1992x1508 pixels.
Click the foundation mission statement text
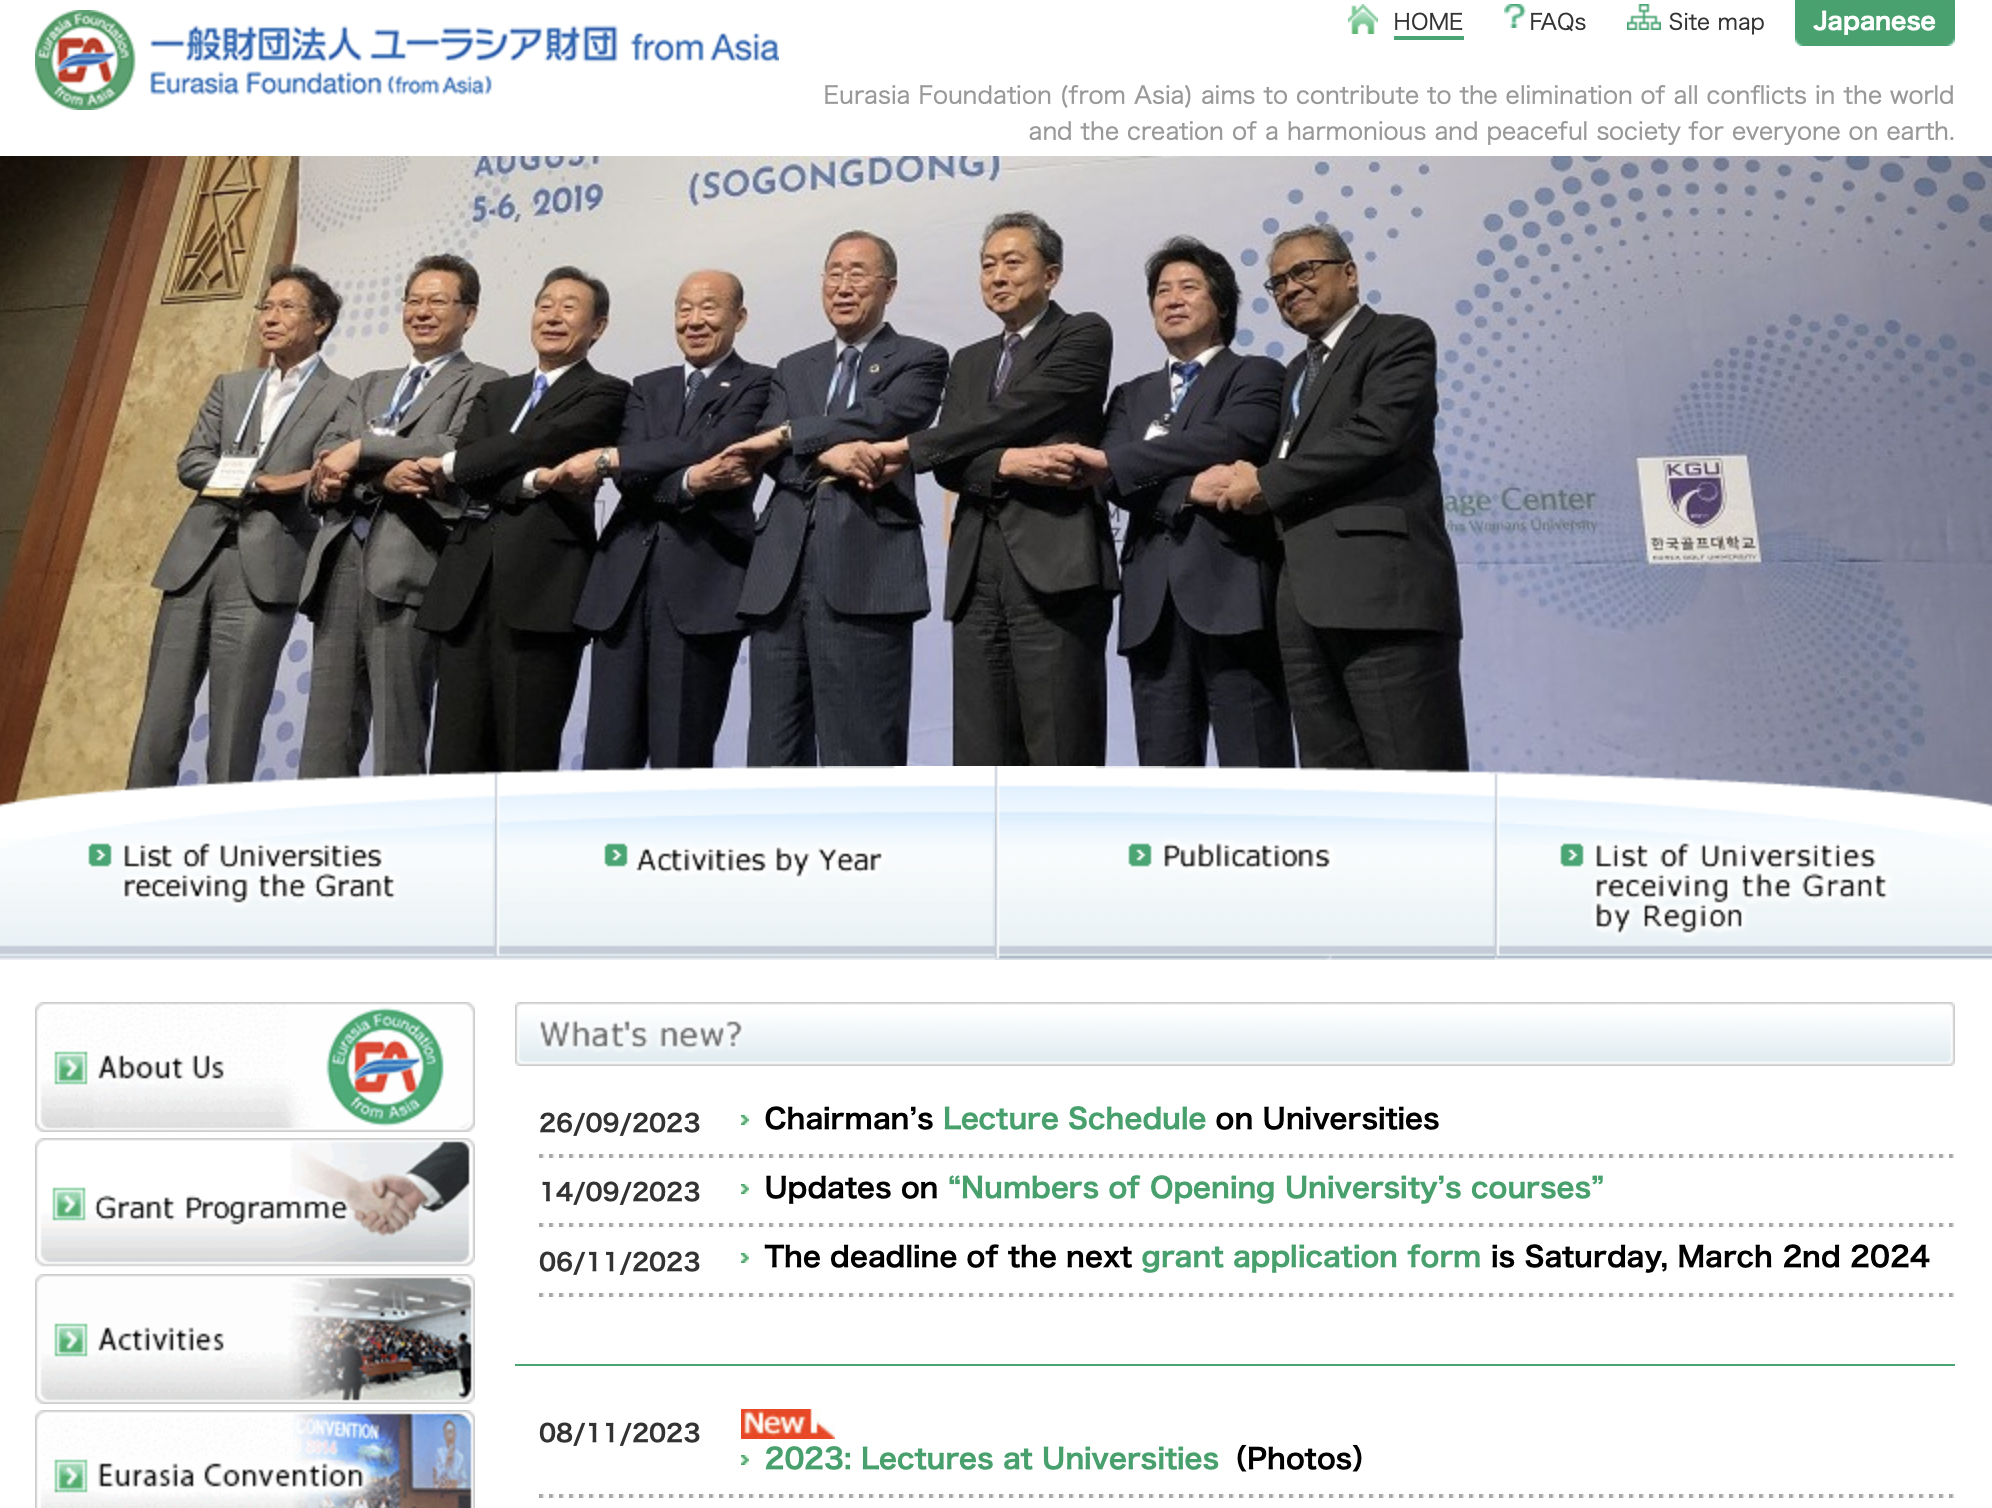(1388, 113)
